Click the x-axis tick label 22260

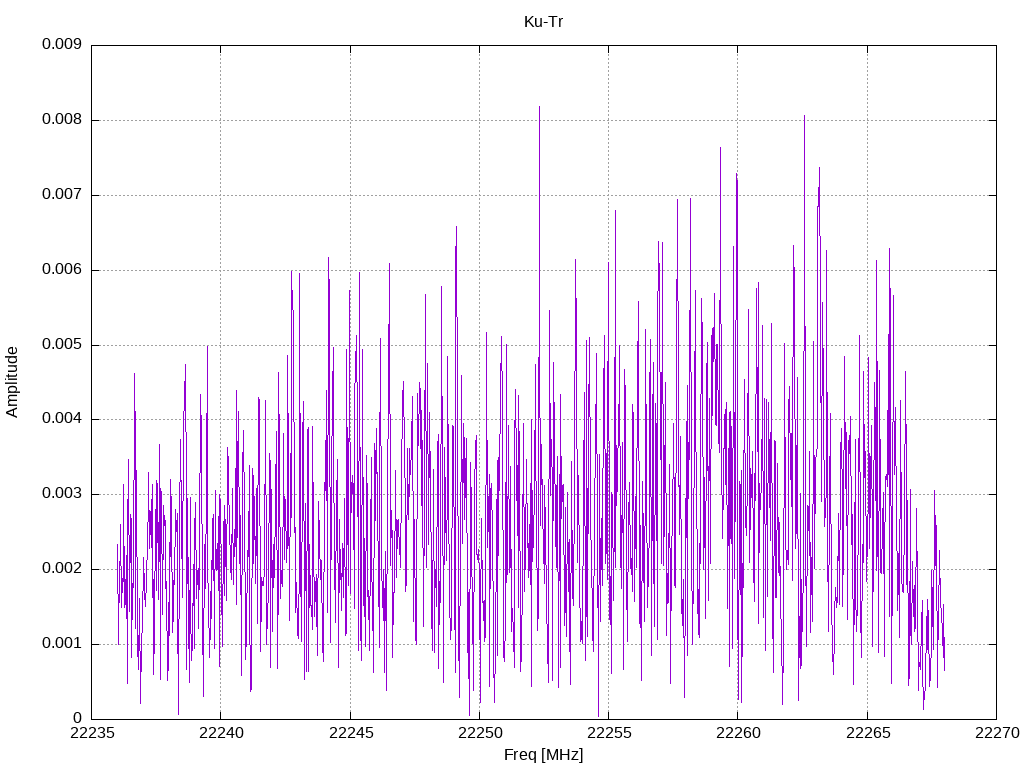[739, 733]
